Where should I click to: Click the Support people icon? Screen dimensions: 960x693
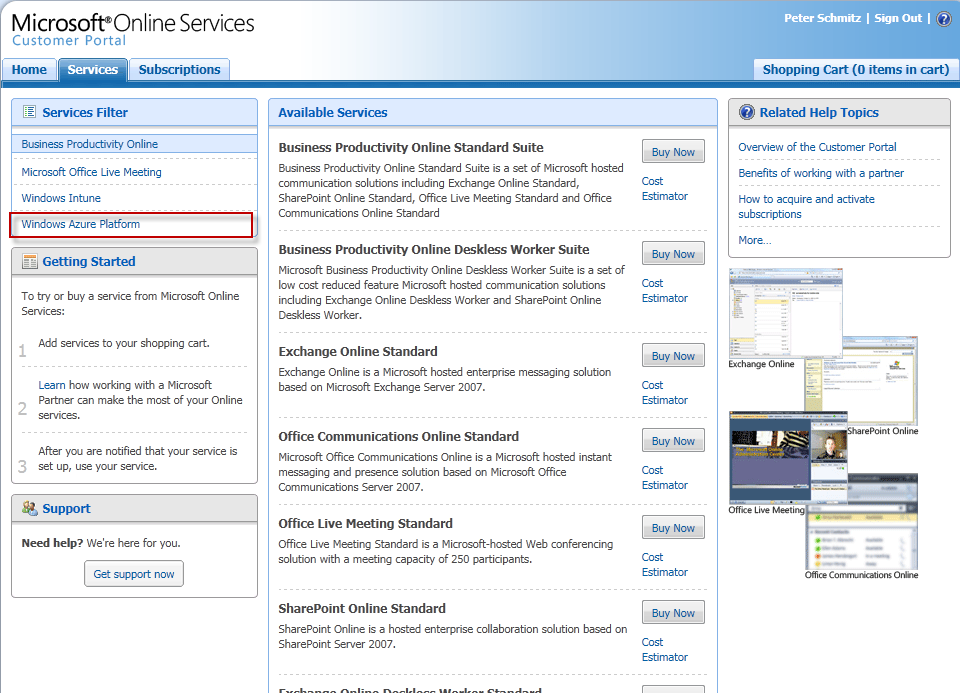coord(29,508)
